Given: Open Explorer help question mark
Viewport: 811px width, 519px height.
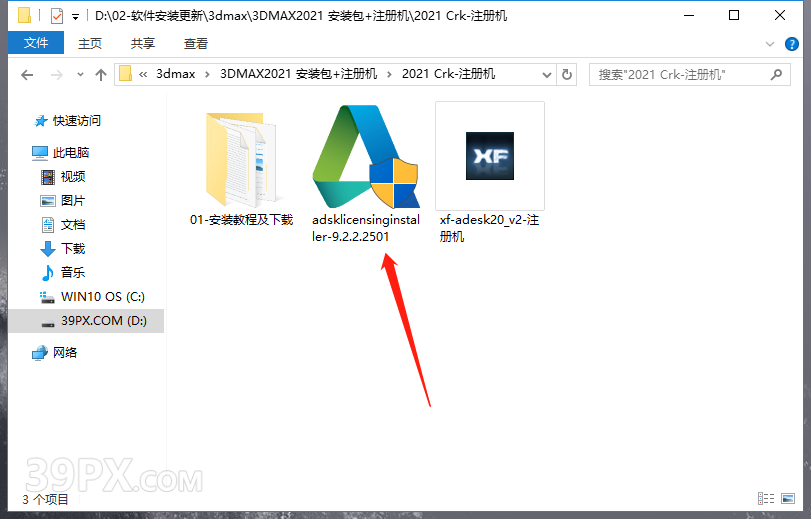Looking at the screenshot, I should pyautogui.click(x=791, y=44).
